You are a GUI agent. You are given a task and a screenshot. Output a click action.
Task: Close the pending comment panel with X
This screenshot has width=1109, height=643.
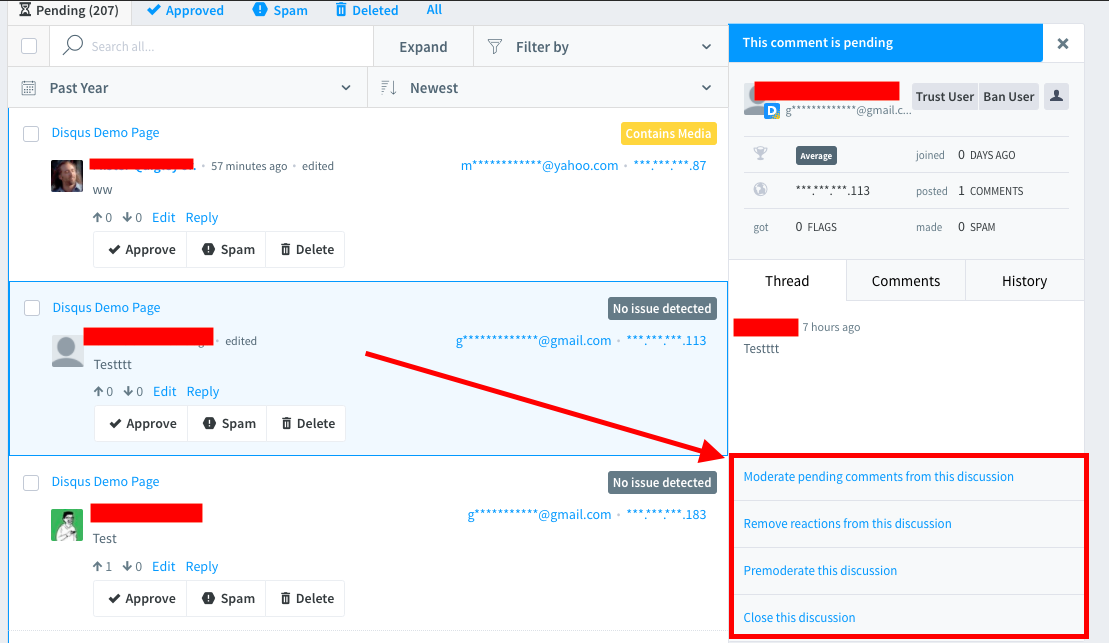click(x=1062, y=44)
